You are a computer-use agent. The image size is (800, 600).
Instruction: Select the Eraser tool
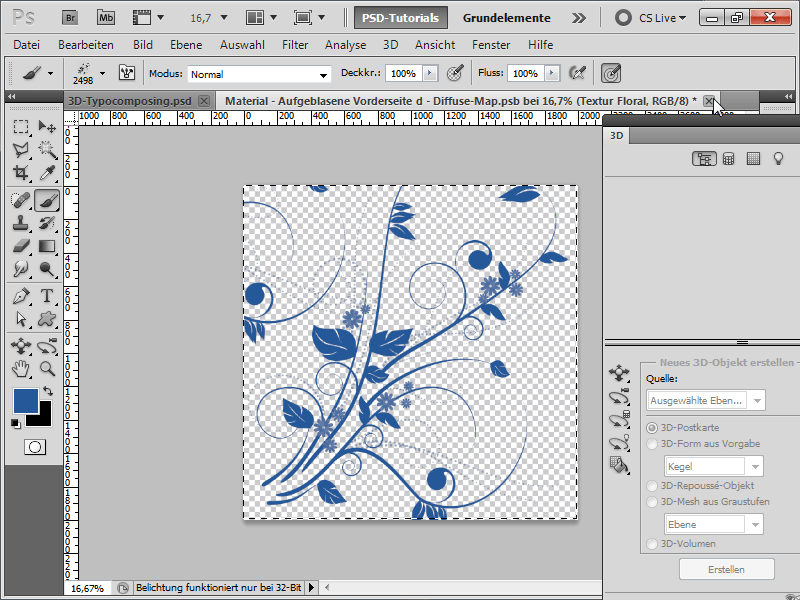click(x=21, y=246)
